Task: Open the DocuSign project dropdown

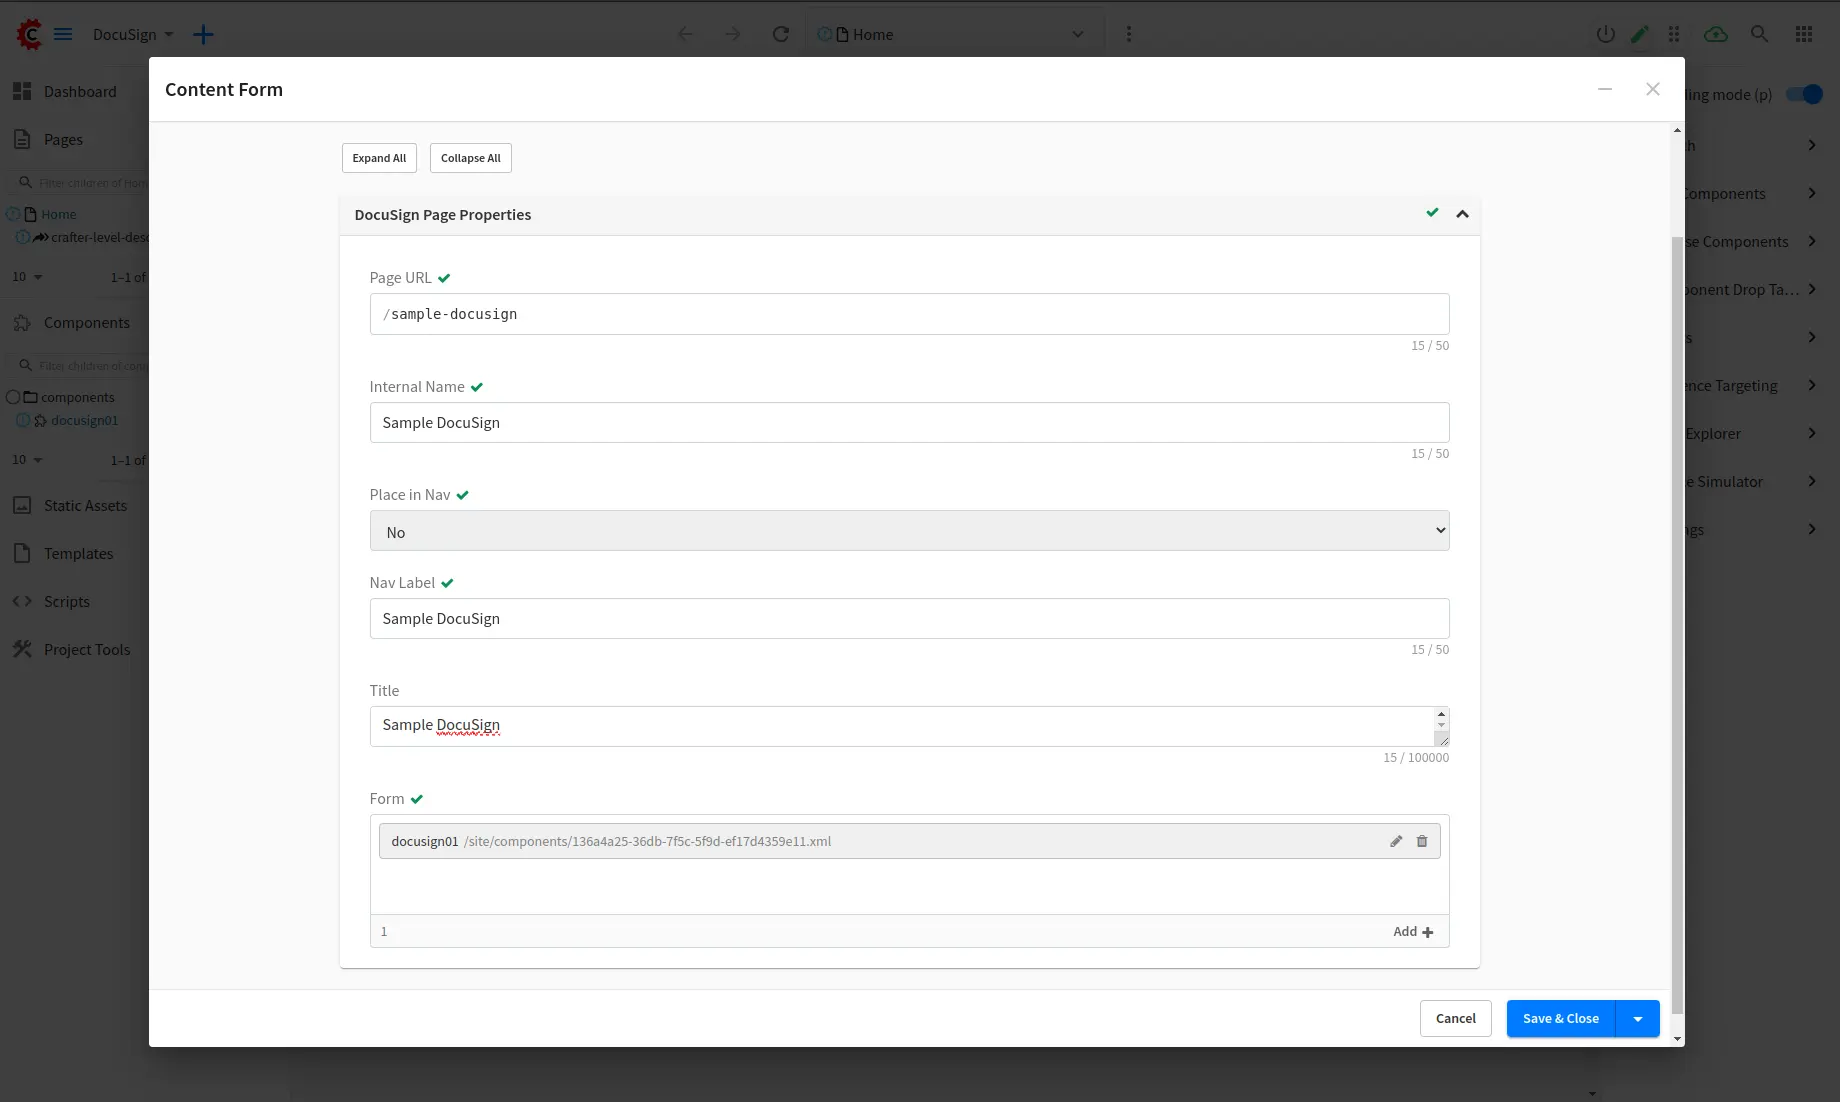Action: coord(133,34)
